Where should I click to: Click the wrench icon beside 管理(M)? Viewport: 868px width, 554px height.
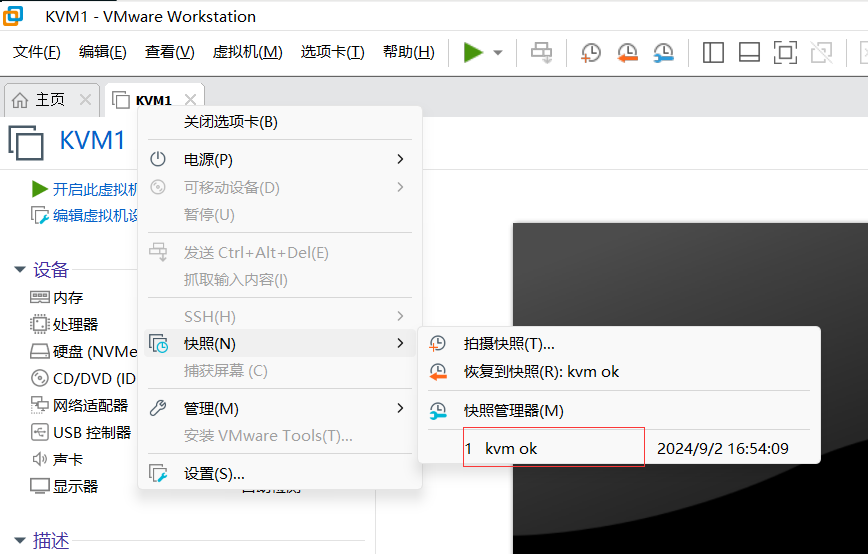pos(158,408)
